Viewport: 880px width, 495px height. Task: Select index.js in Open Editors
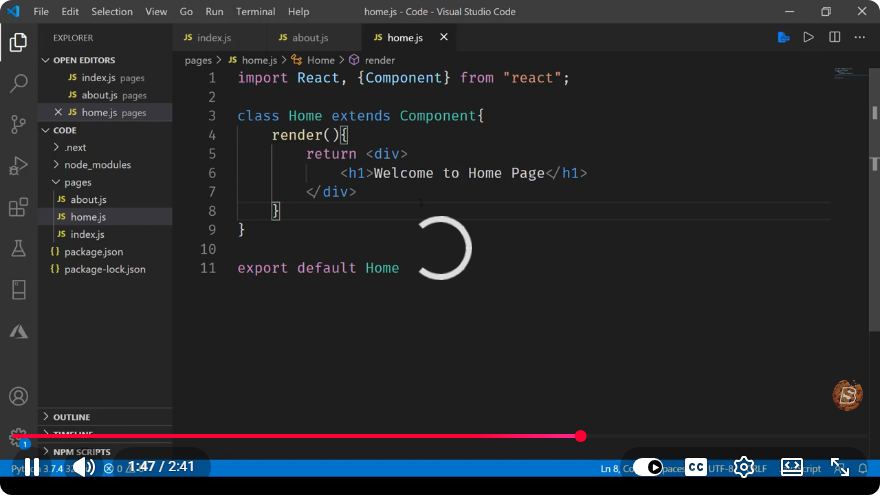[x=107, y=77]
